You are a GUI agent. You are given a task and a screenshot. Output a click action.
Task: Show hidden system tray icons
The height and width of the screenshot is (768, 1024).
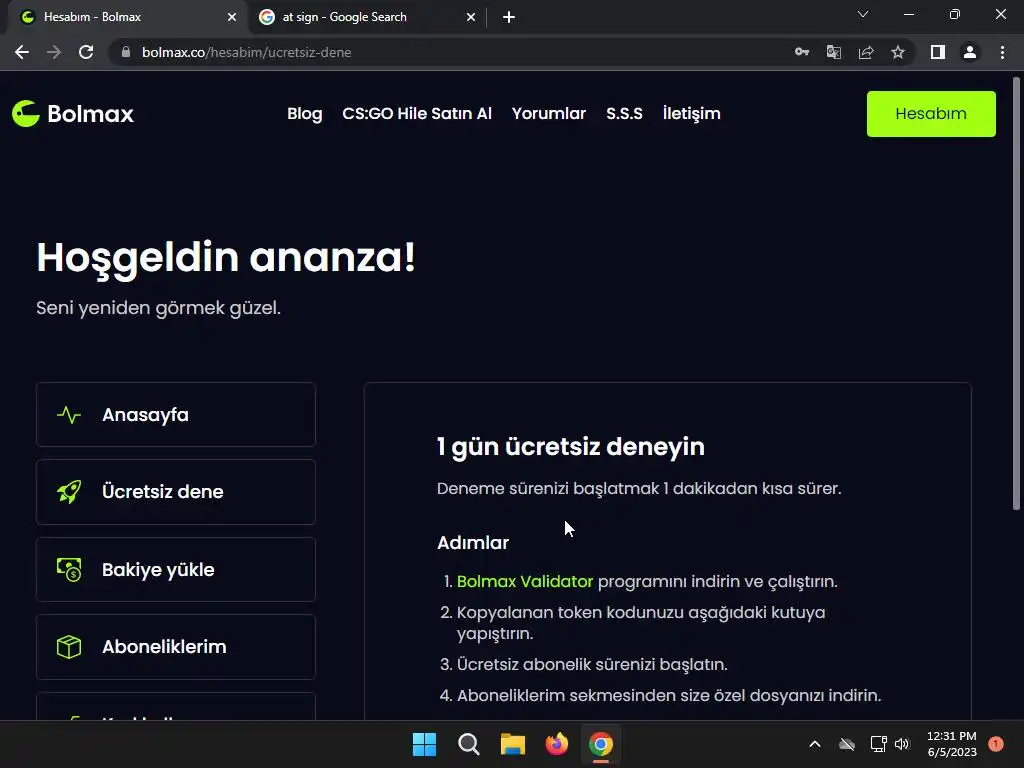[814, 744]
